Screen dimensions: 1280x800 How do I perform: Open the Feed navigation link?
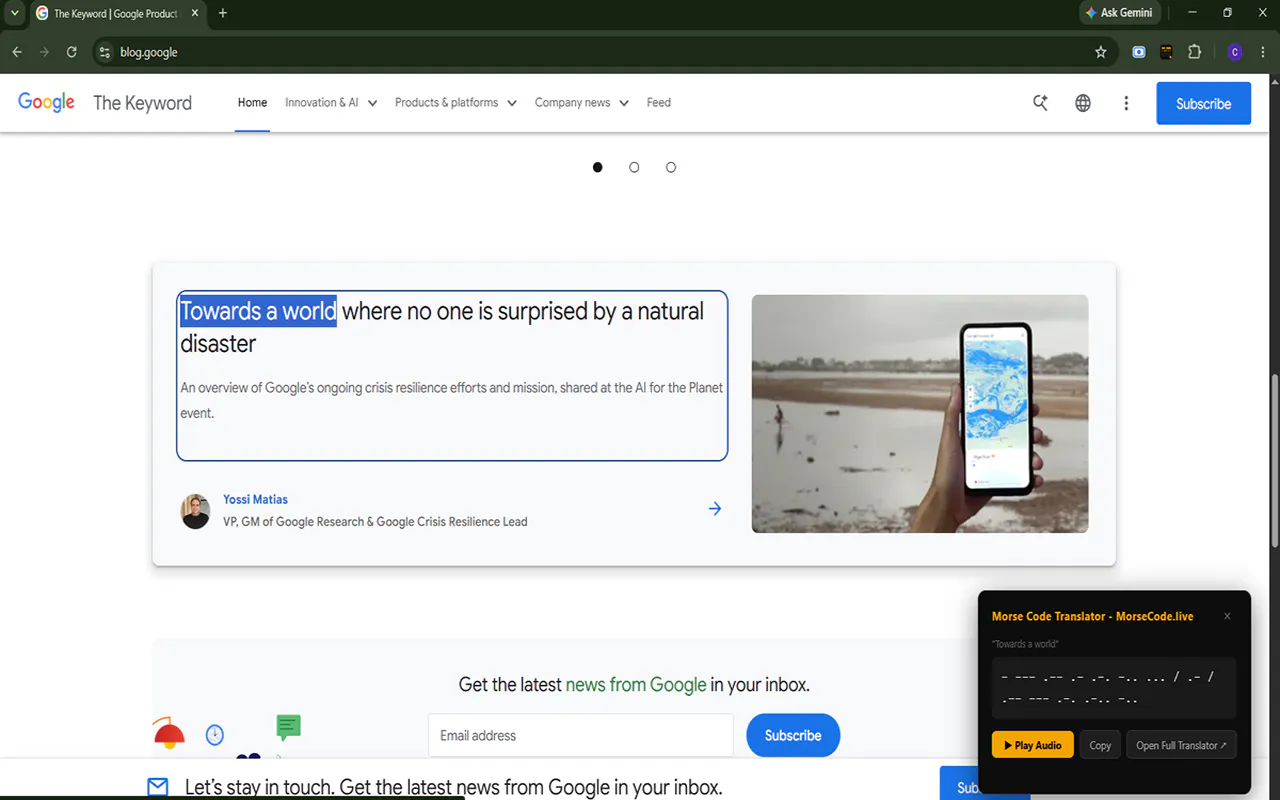[x=659, y=102]
